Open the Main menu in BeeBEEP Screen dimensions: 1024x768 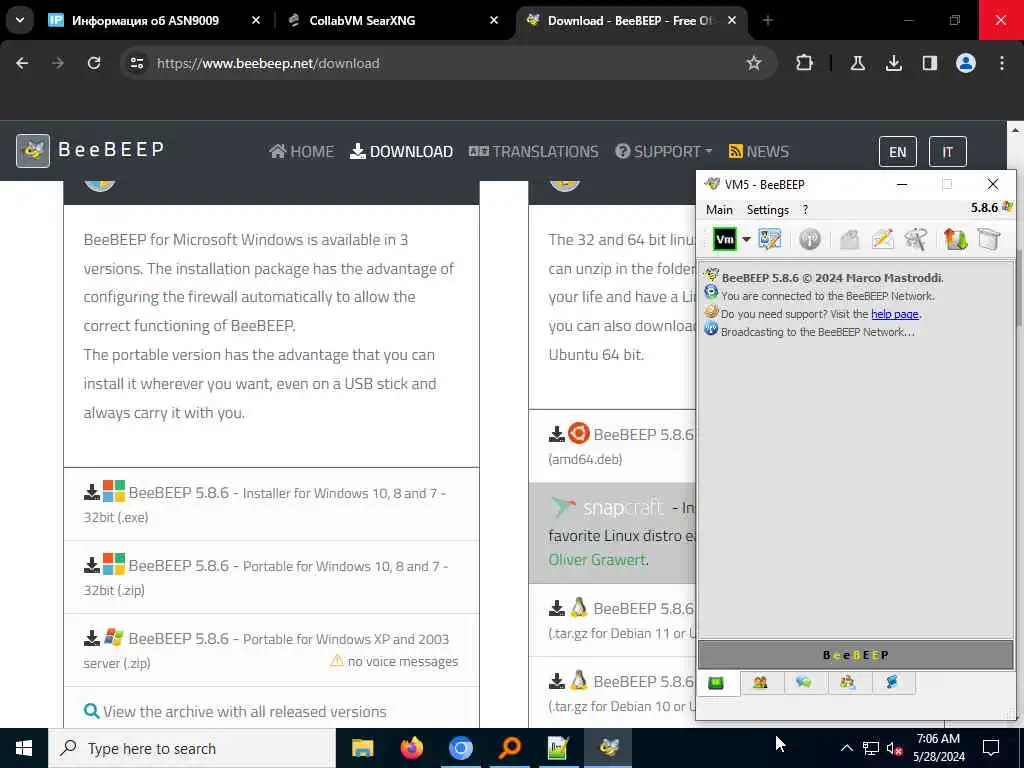pos(719,210)
